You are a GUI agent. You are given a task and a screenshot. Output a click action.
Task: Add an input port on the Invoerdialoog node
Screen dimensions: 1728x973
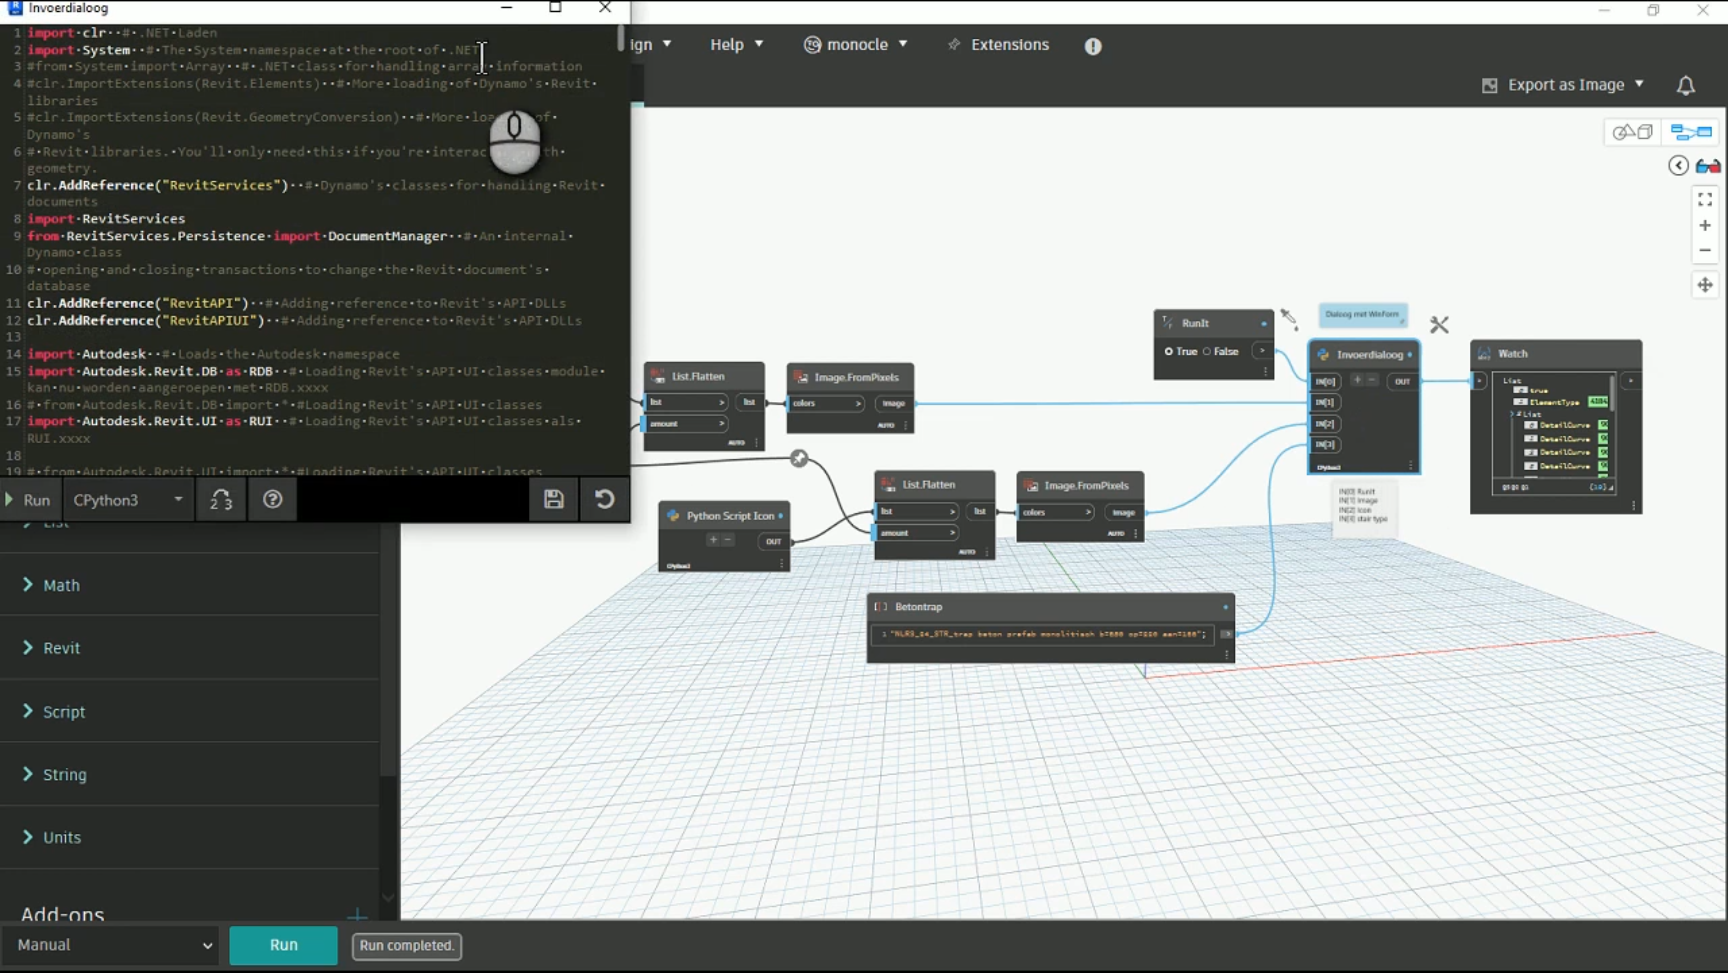tap(1357, 380)
